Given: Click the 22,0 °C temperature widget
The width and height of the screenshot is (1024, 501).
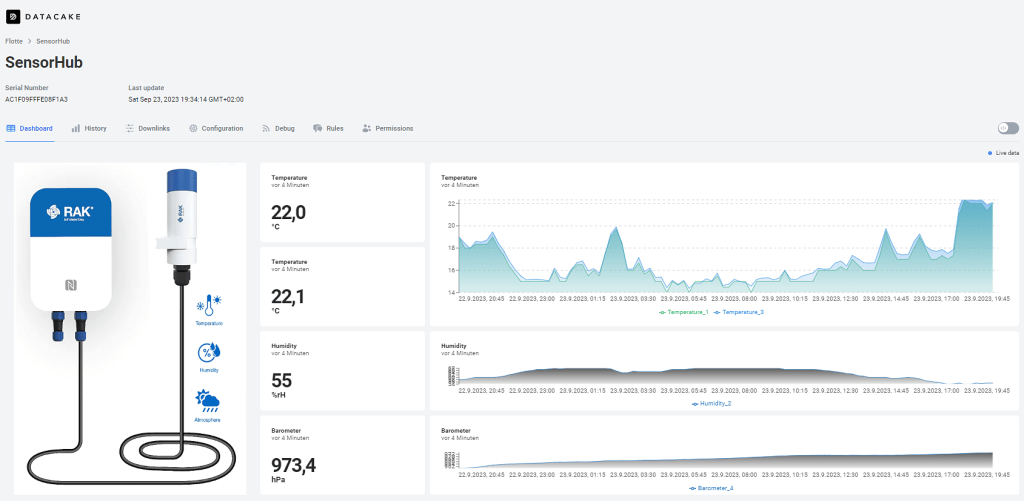Looking at the screenshot, I should click(x=342, y=203).
